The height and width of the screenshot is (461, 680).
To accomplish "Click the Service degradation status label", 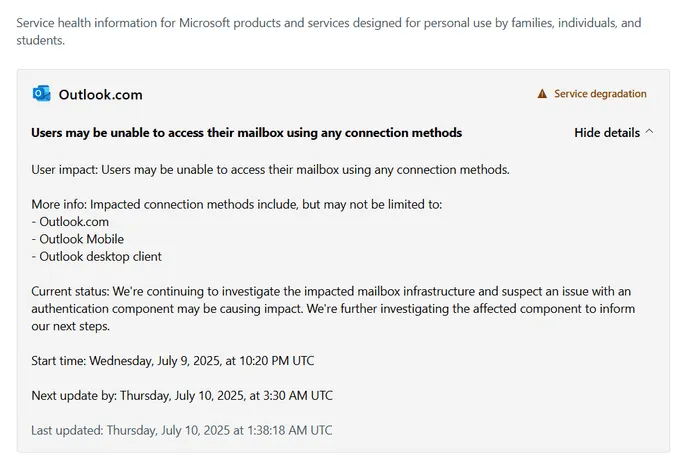I will [x=600, y=94].
